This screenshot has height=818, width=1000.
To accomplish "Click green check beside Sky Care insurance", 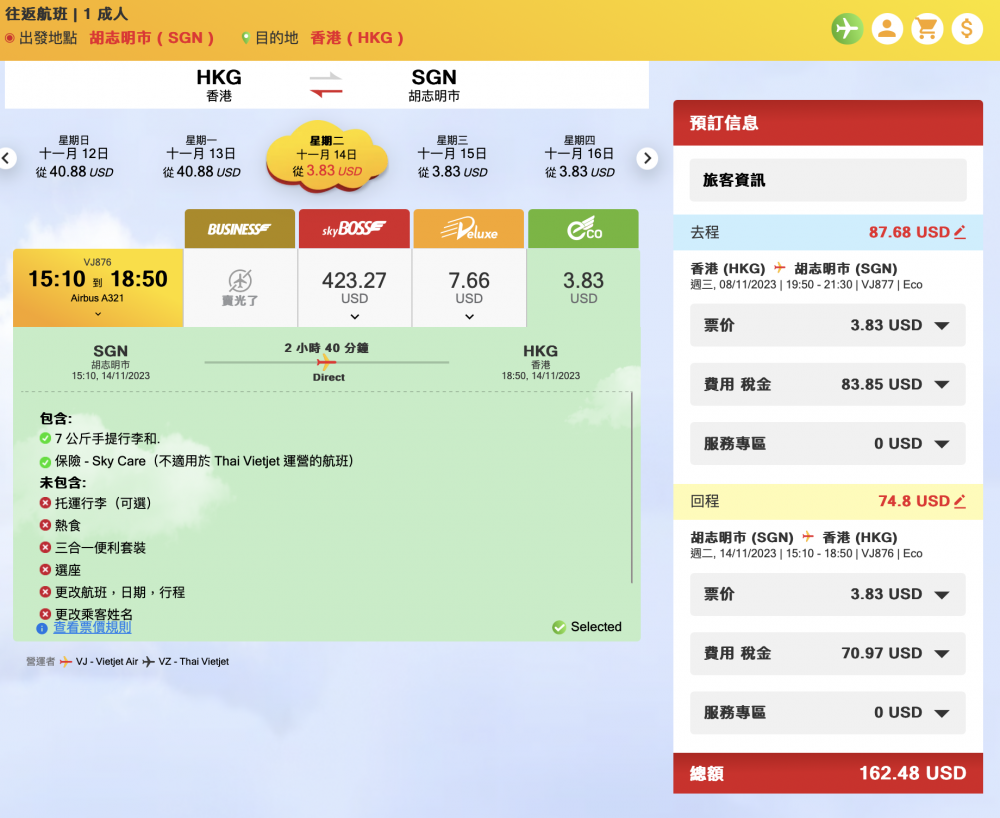I will point(45,462).
